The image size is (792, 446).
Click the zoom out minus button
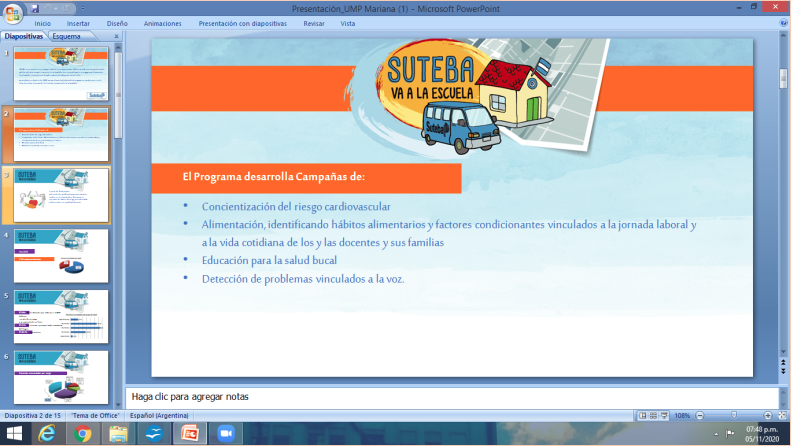click(700, 415)
